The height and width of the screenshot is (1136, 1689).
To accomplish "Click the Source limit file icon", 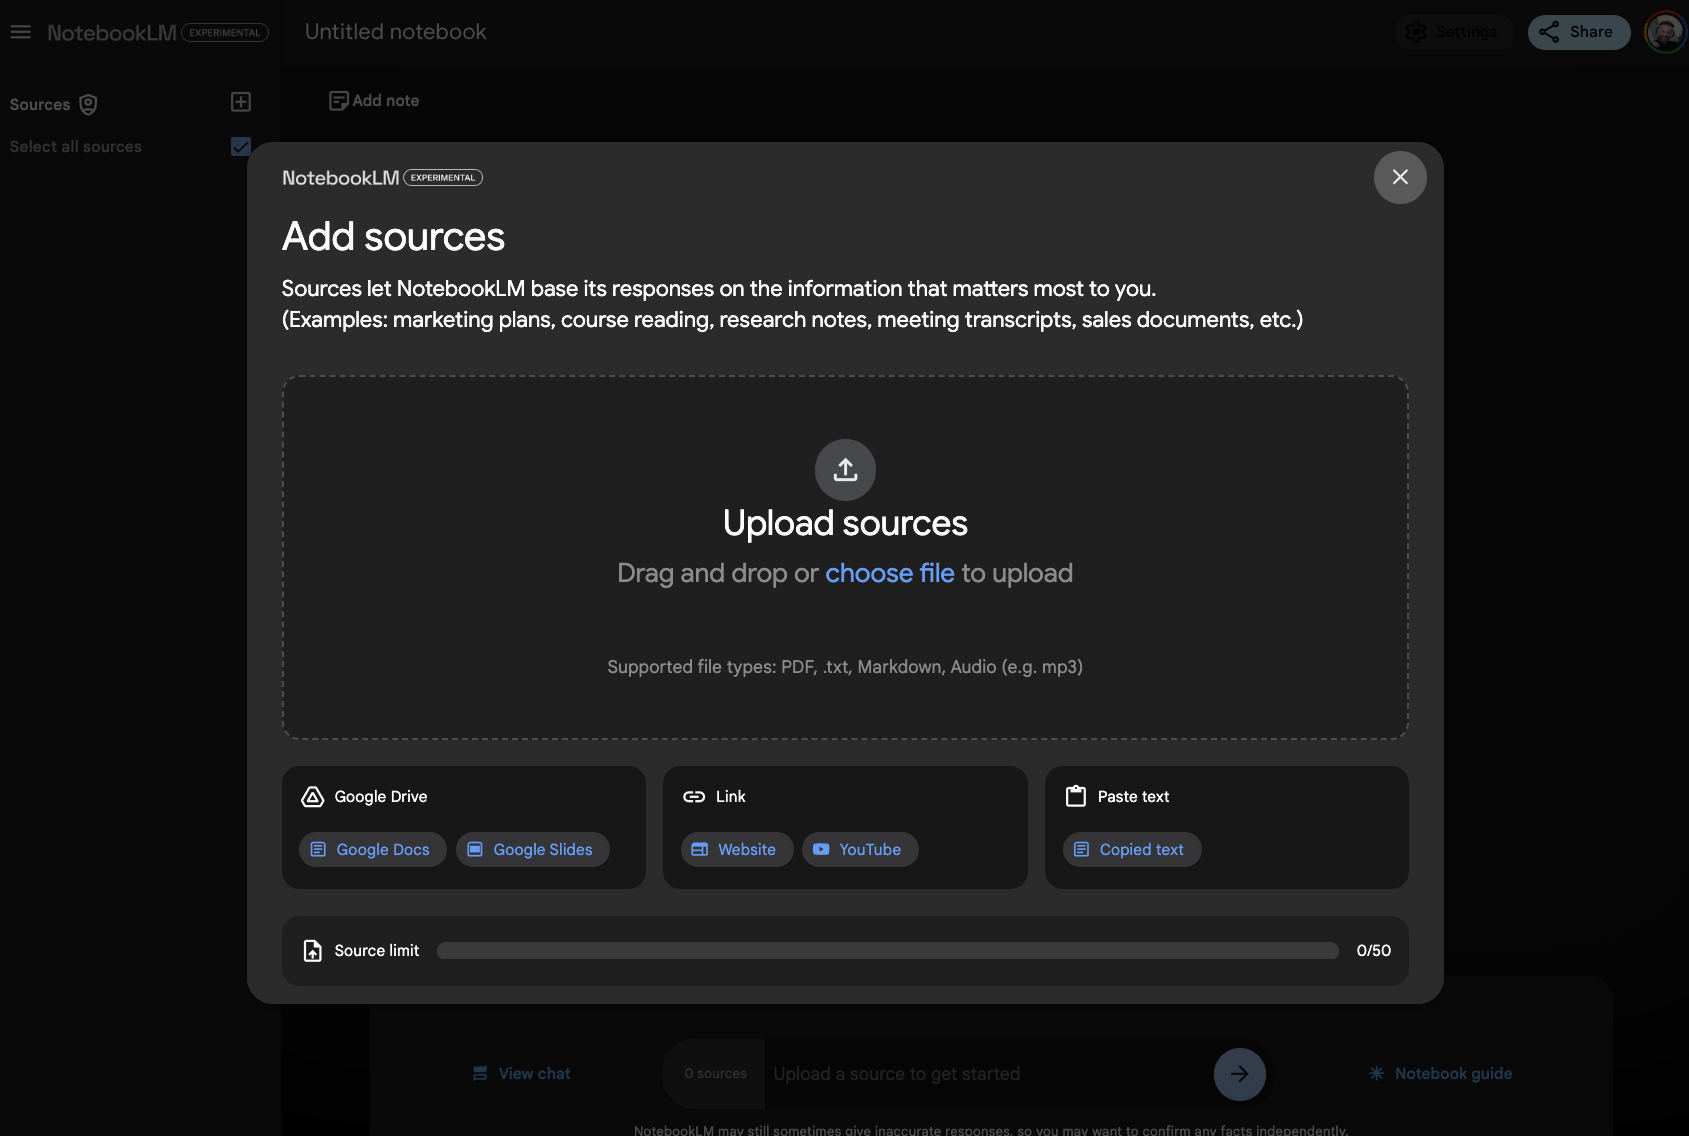I will [x=313, y=950].
